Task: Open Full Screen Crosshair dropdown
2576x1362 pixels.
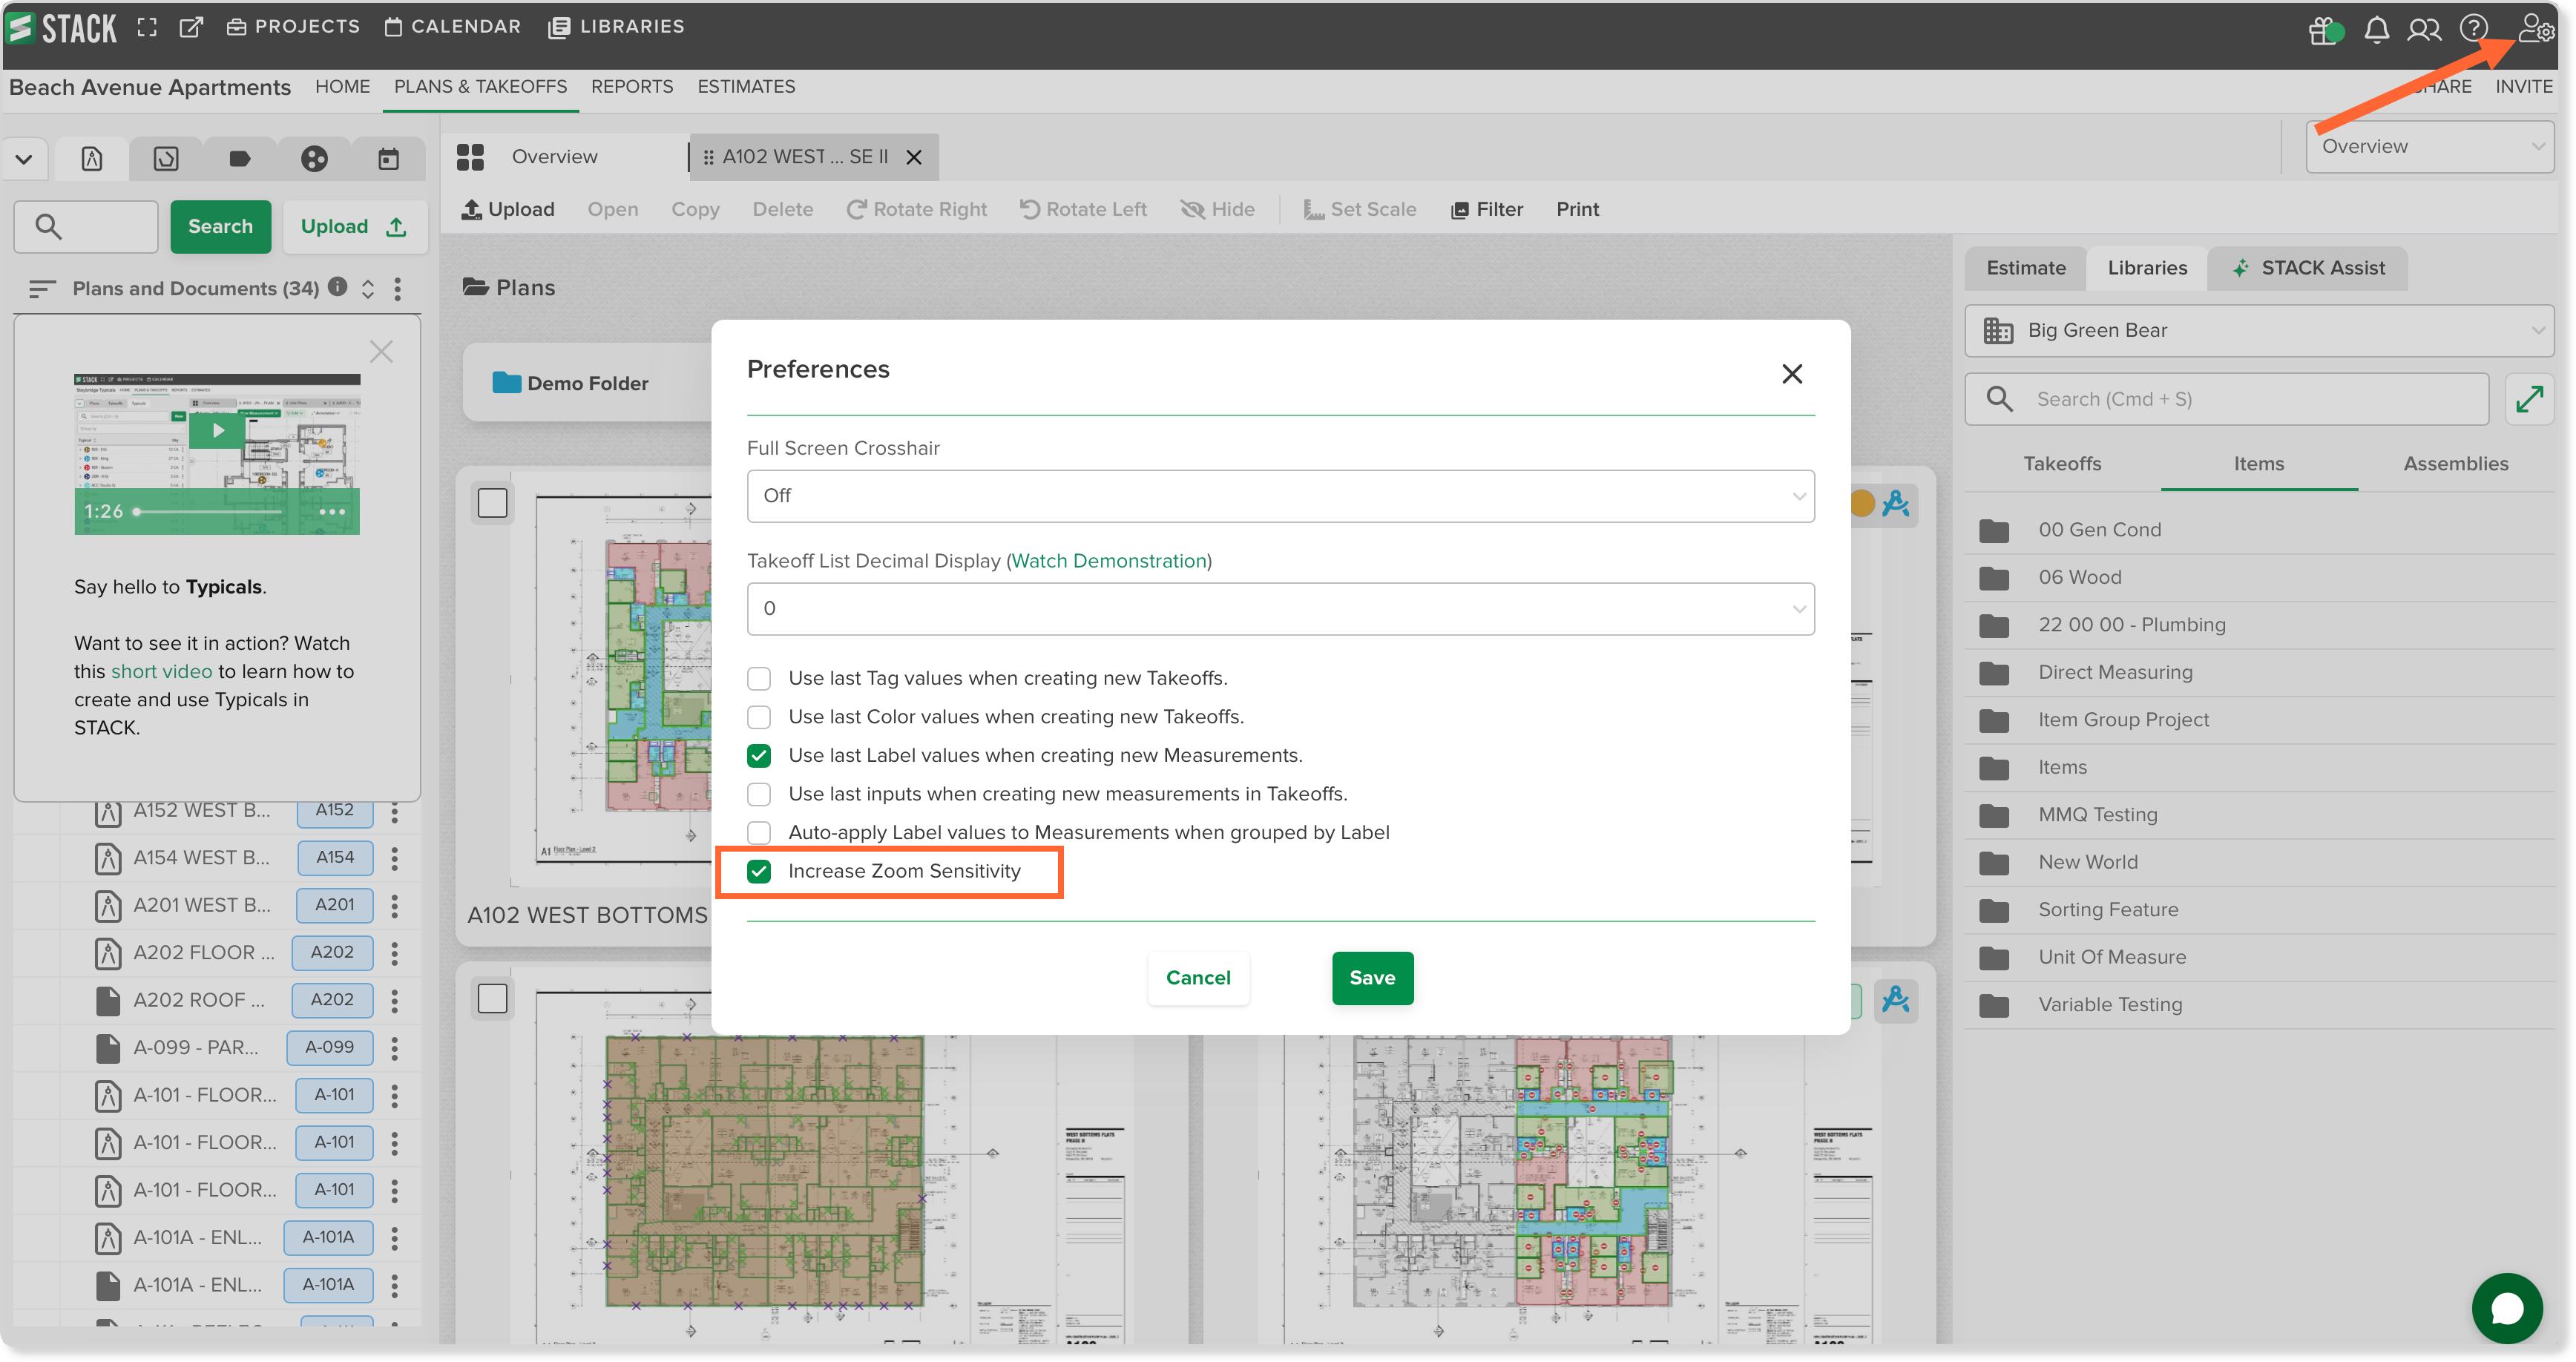Action: coord(1280,496)
